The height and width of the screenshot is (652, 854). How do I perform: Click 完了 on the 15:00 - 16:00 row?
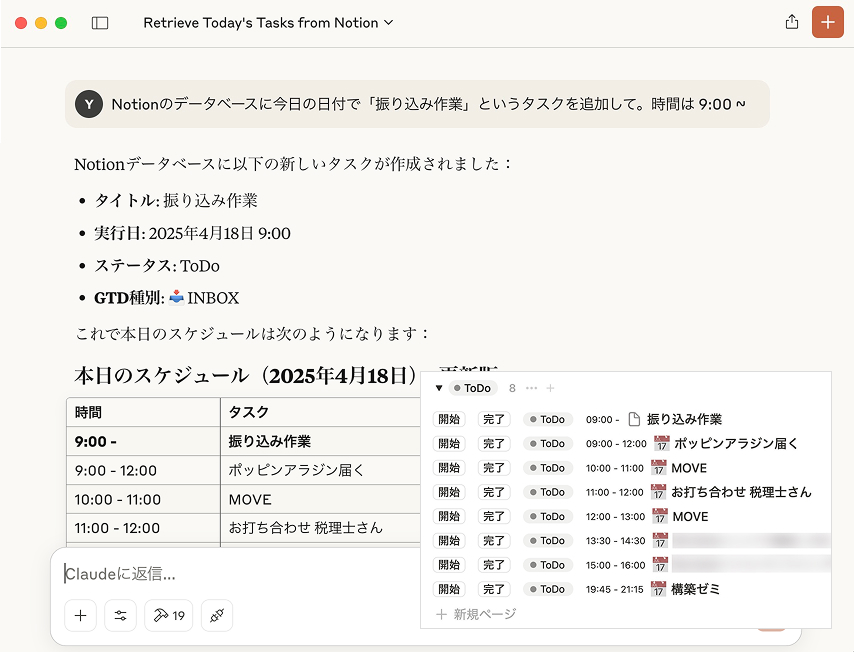[494, 565]
